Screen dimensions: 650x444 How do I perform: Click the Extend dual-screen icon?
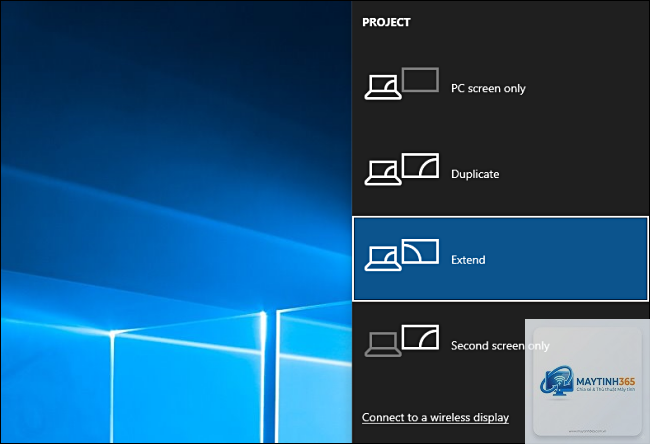tap(401, 255)
